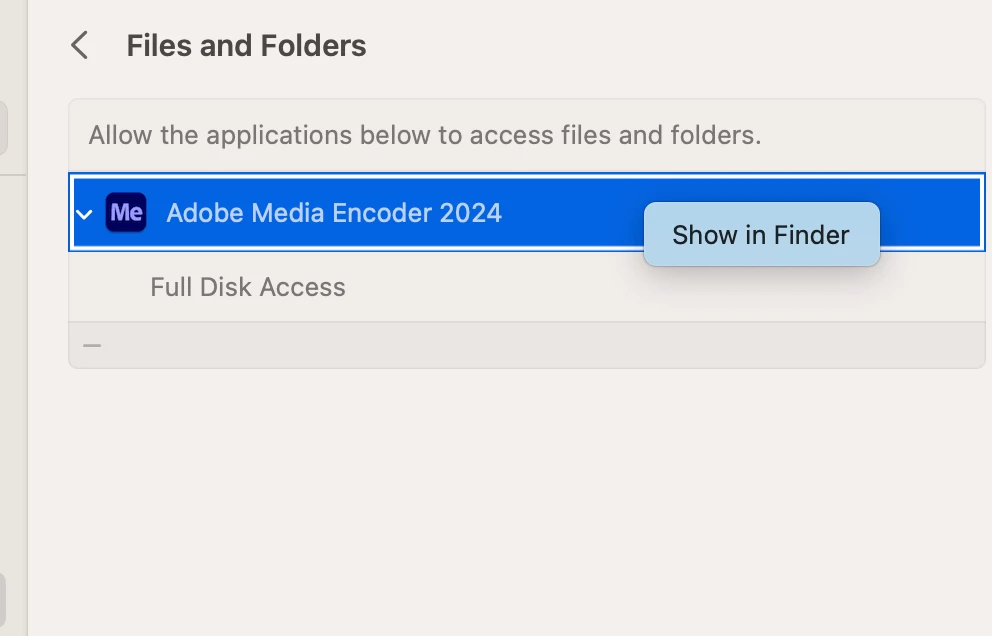Click the divider between sidebar and settings pane
This screenshot has height=636, width=992.
[28, 400]
